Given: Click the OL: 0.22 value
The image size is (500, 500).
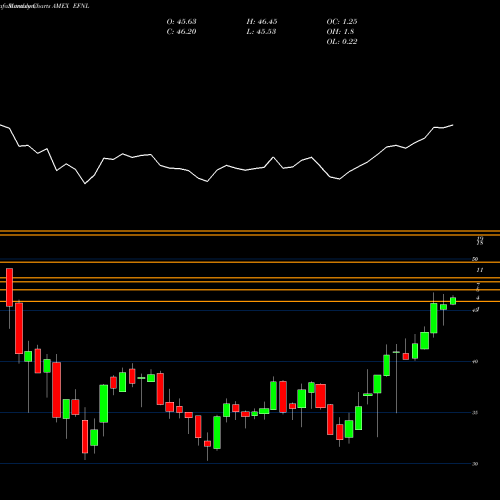Looking at the screenshot, I should click(x=342, y=42).
